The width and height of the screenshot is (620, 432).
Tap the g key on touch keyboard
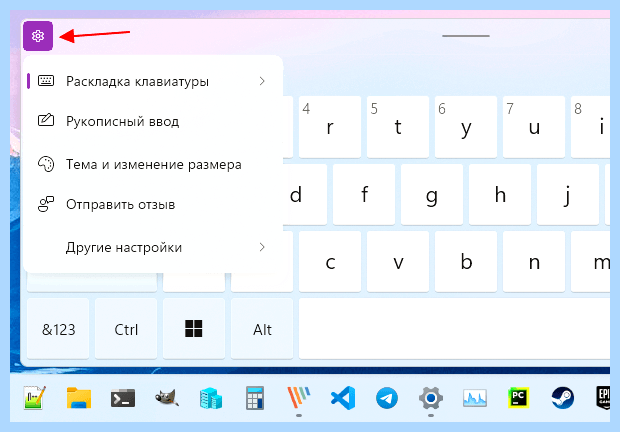click(x=432, y=194)
